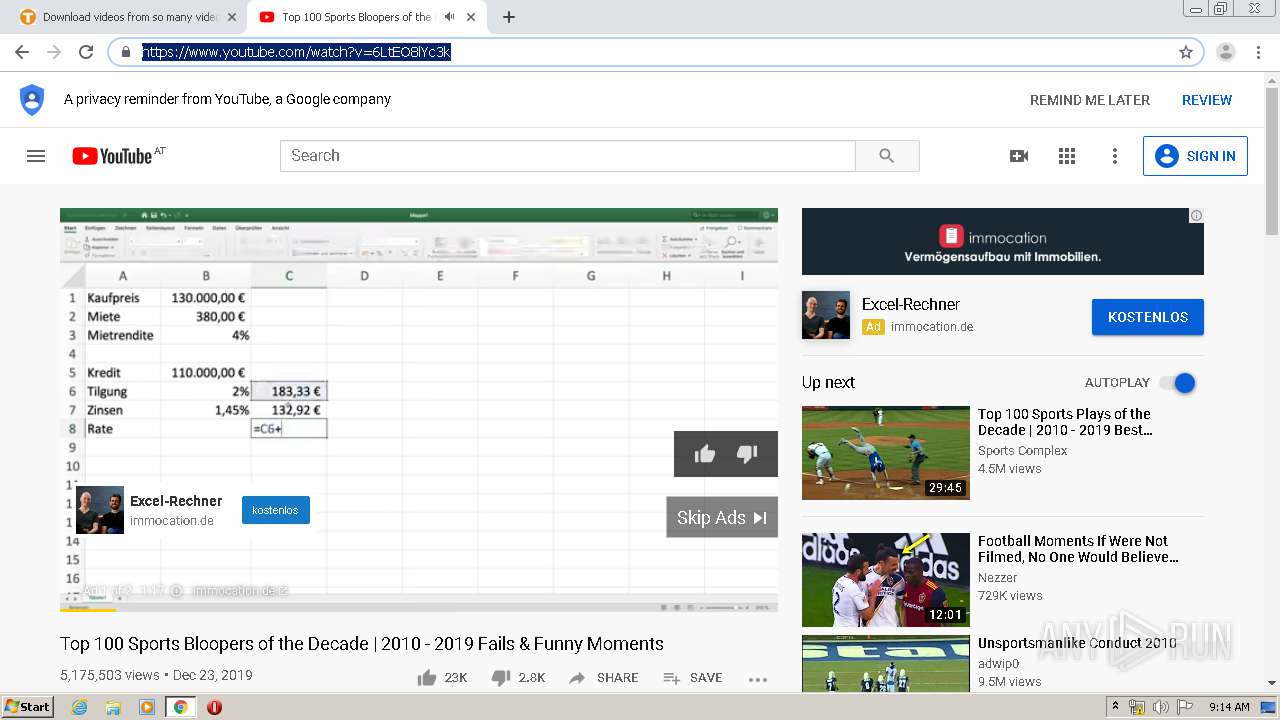Open Sports Complex channel
Viewport: 1280px width, 720px height.
pos(1022,451)
